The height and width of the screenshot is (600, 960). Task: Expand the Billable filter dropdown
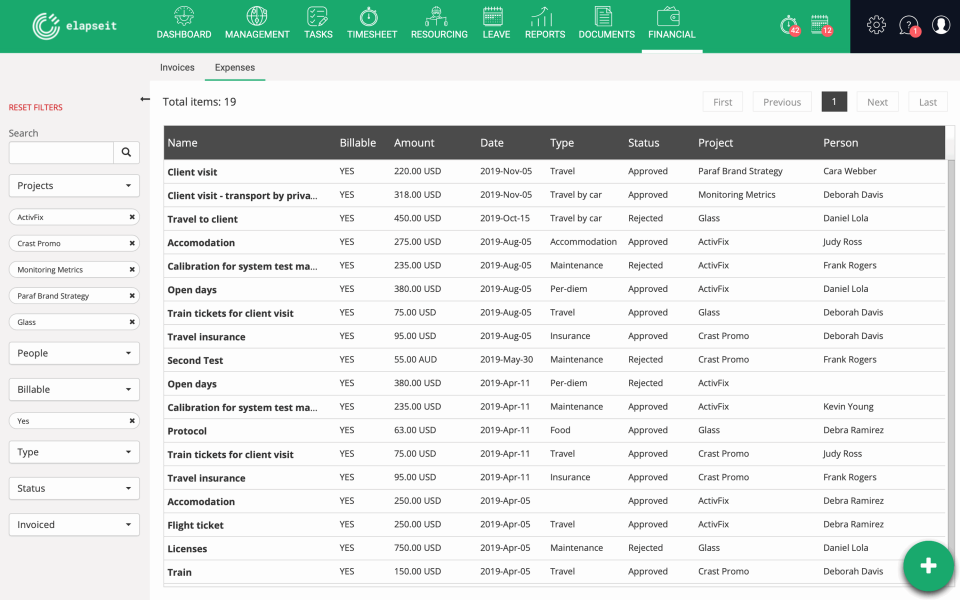[x=74, y=389]
